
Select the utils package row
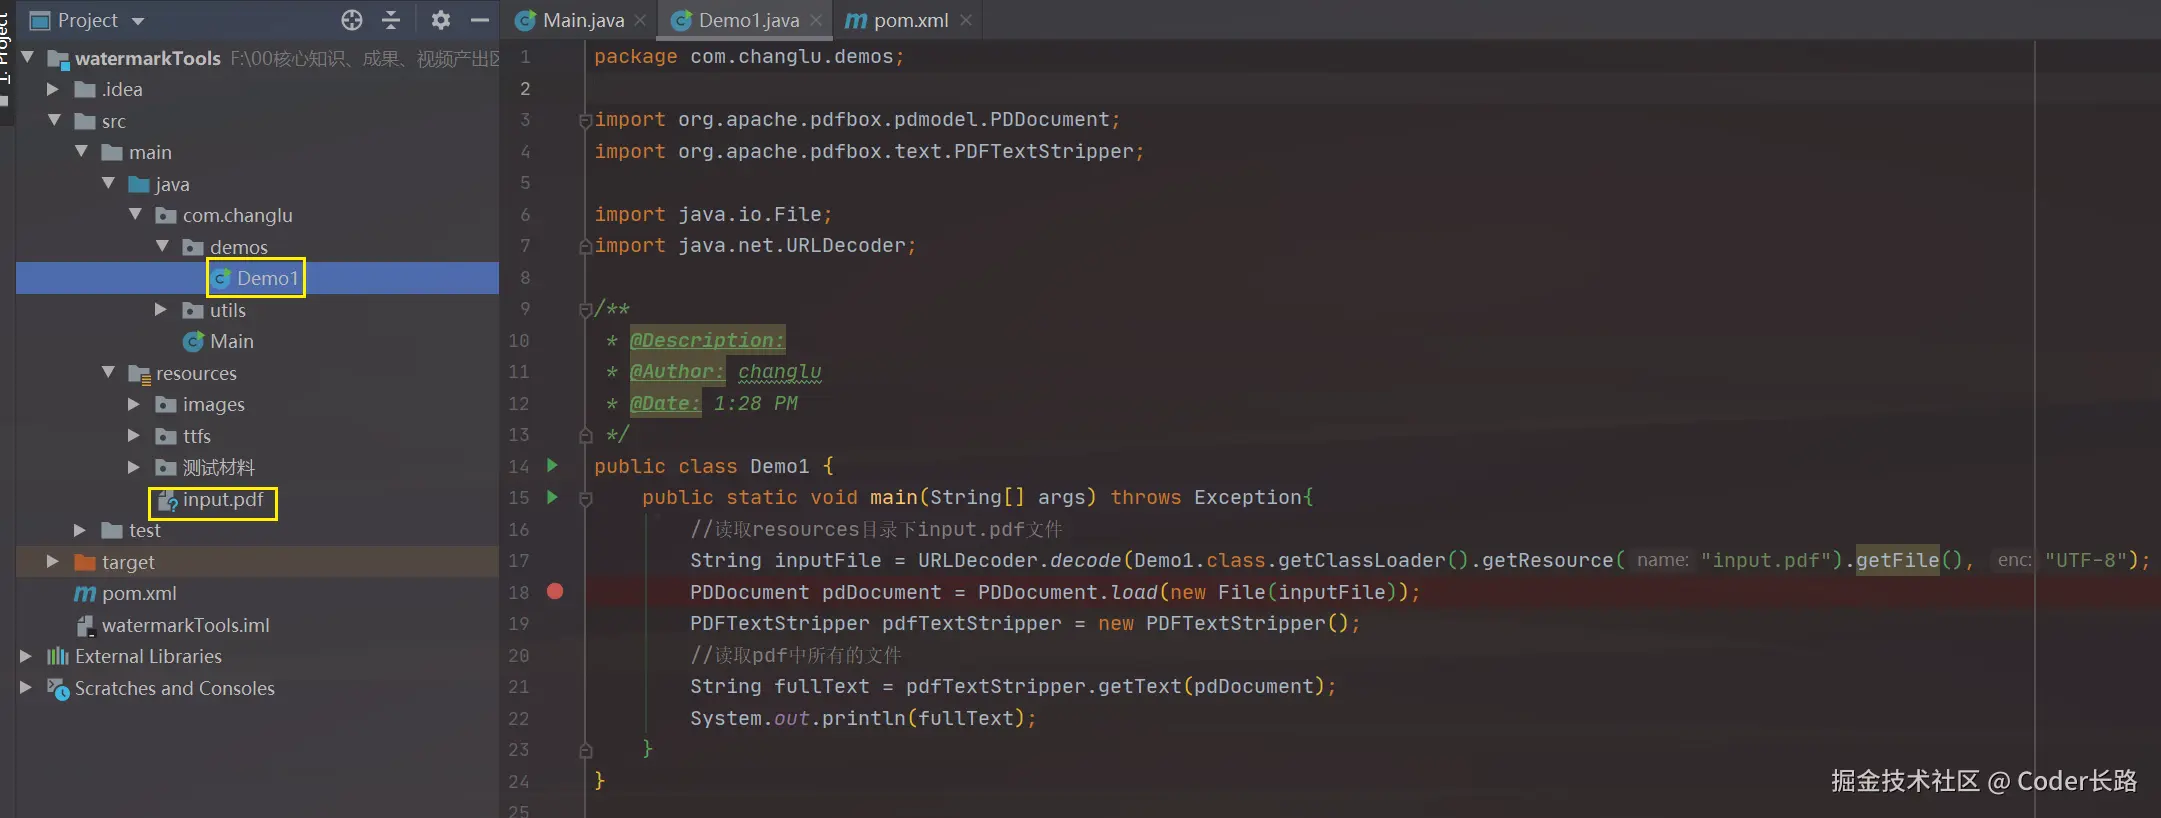click(x=257, y=310)
